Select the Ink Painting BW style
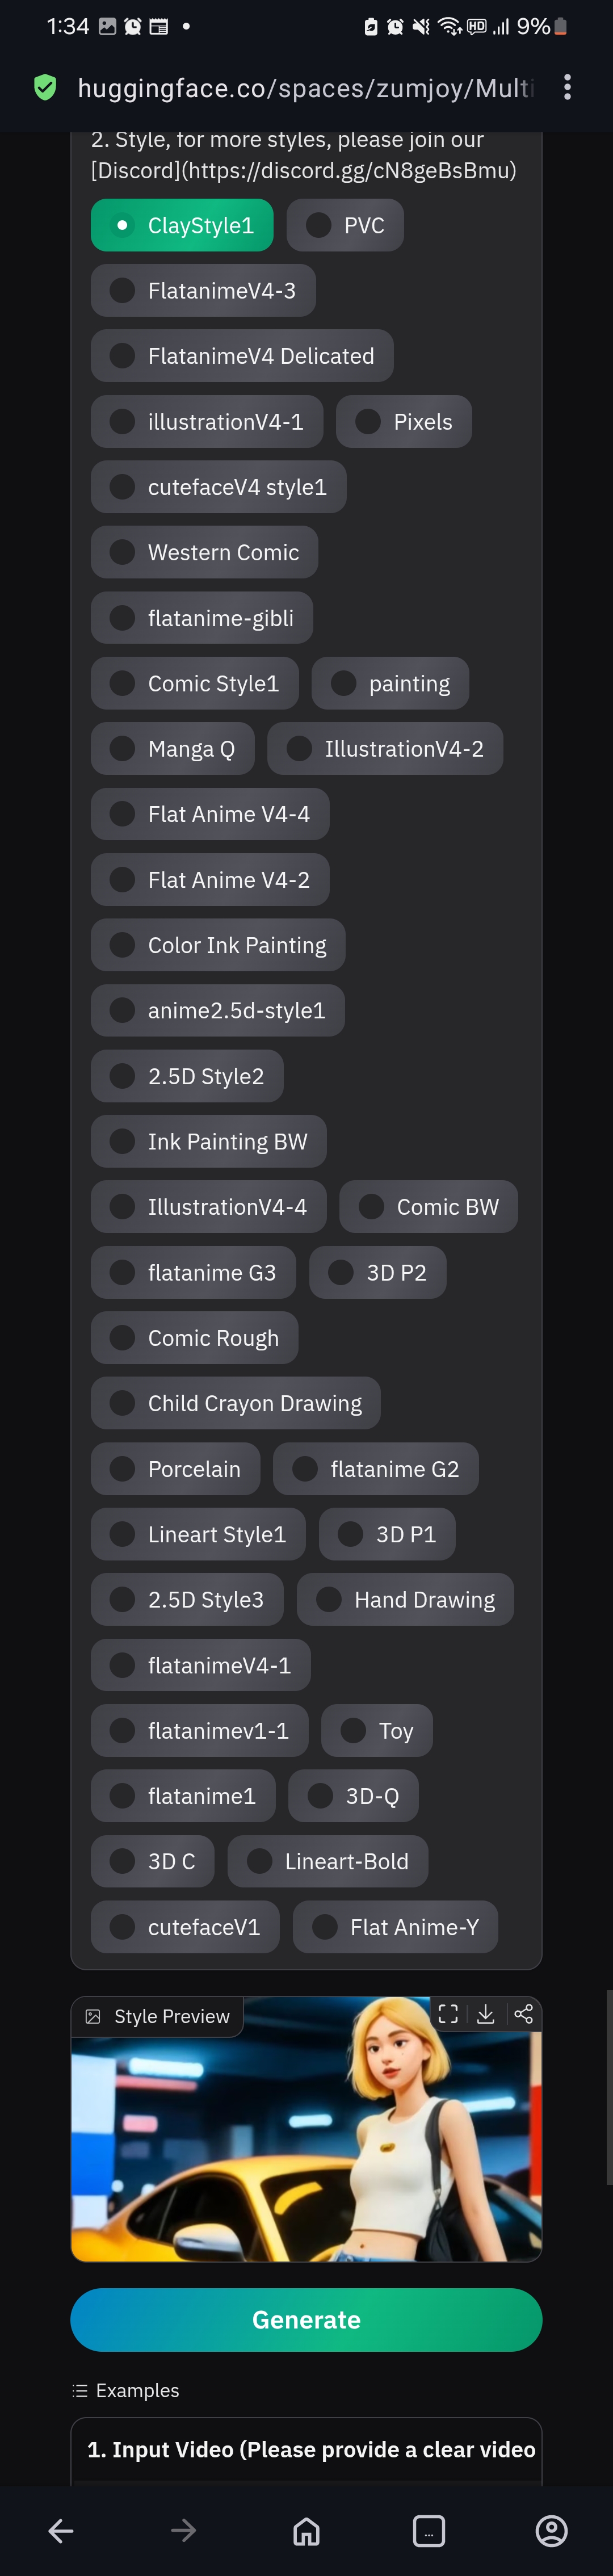The width and height of the screenshot is (613, 2576). click(208, 1142)
